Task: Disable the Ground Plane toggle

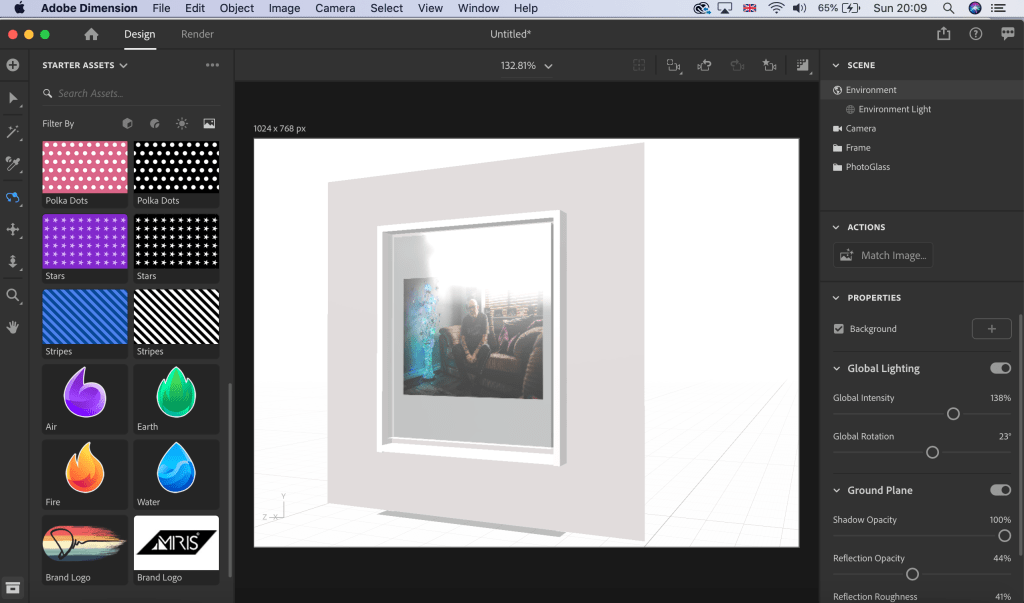Action: pyautogui.click(x=1000, y=490)
